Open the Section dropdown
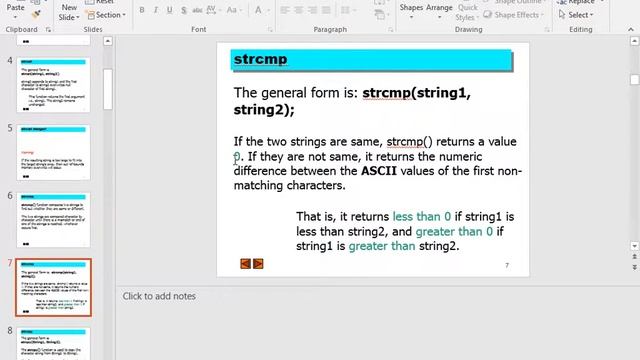 (x=107, y=15)
